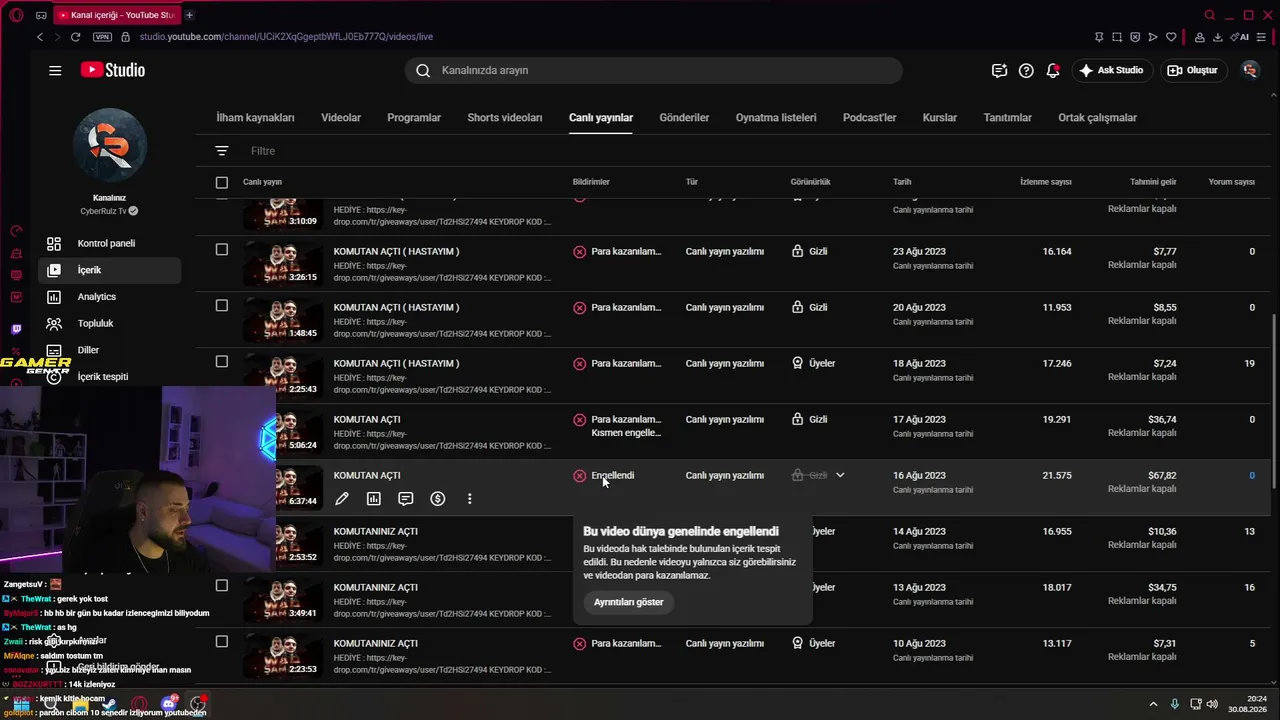Open İçerik in the sidebar

pyautogui.click(x=110, y=270)
